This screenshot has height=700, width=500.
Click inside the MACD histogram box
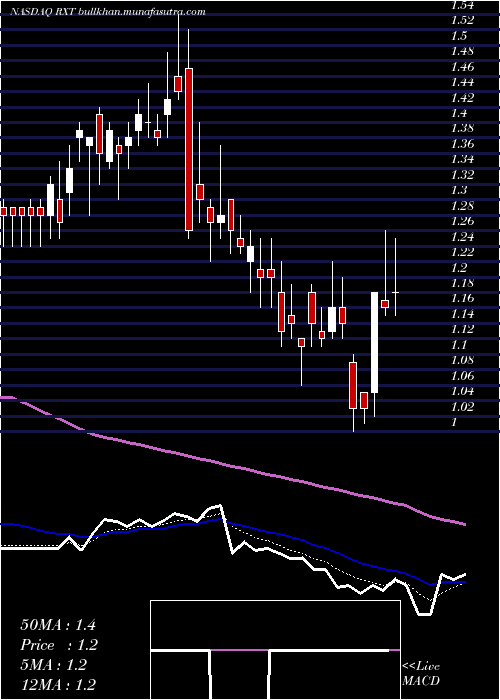point(275,650)
